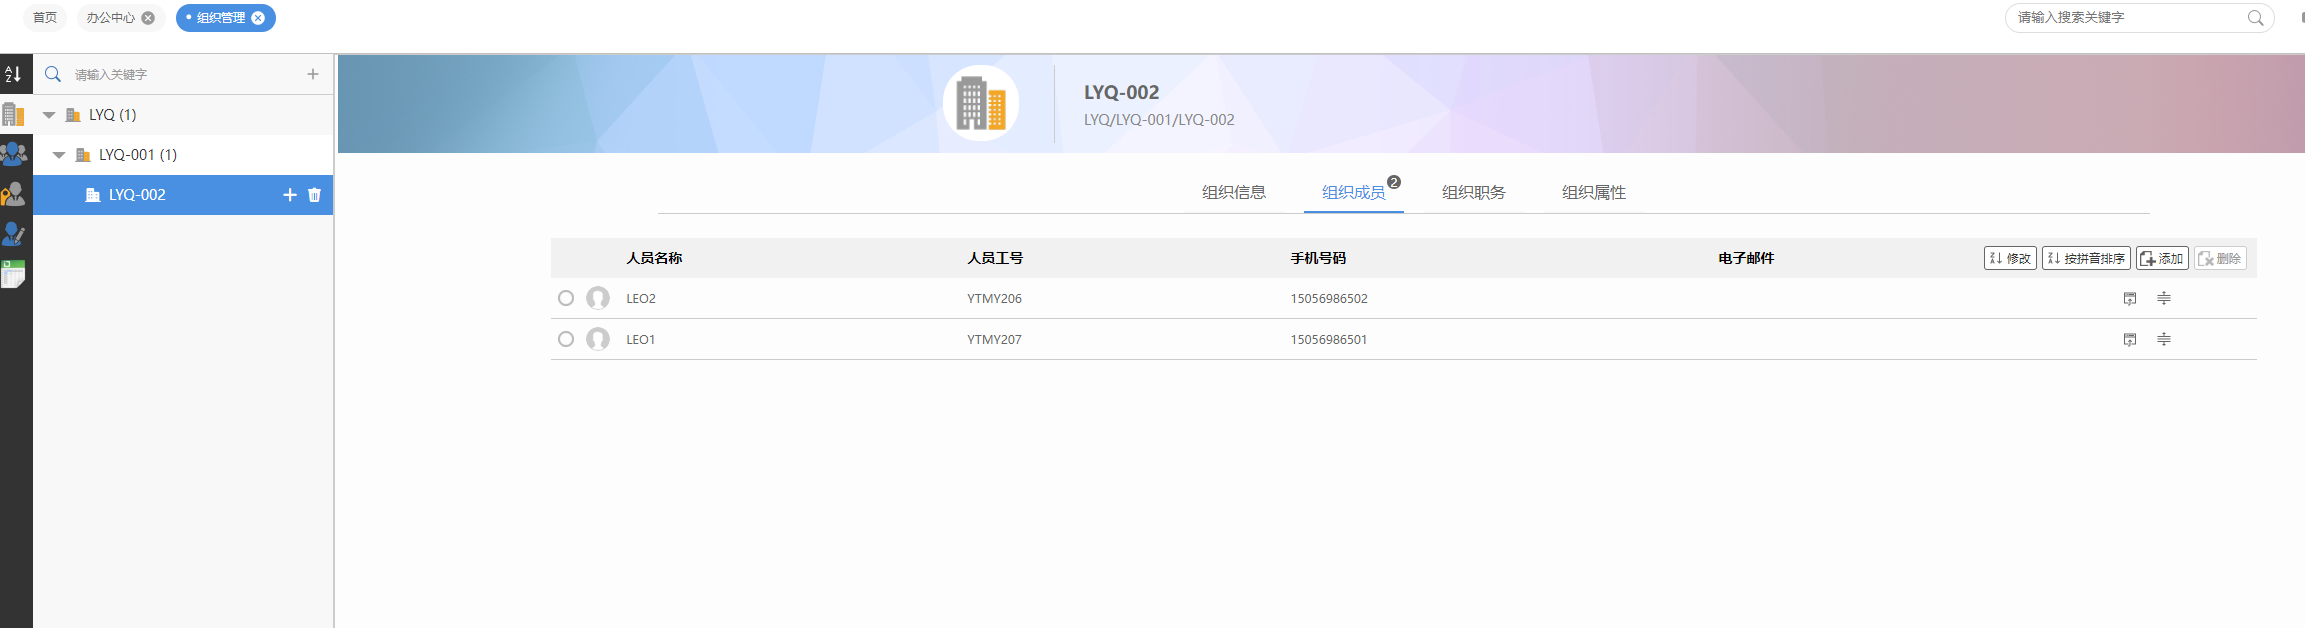
Task: Click the top-right search magnifier icon
Action: (2256, 18)
